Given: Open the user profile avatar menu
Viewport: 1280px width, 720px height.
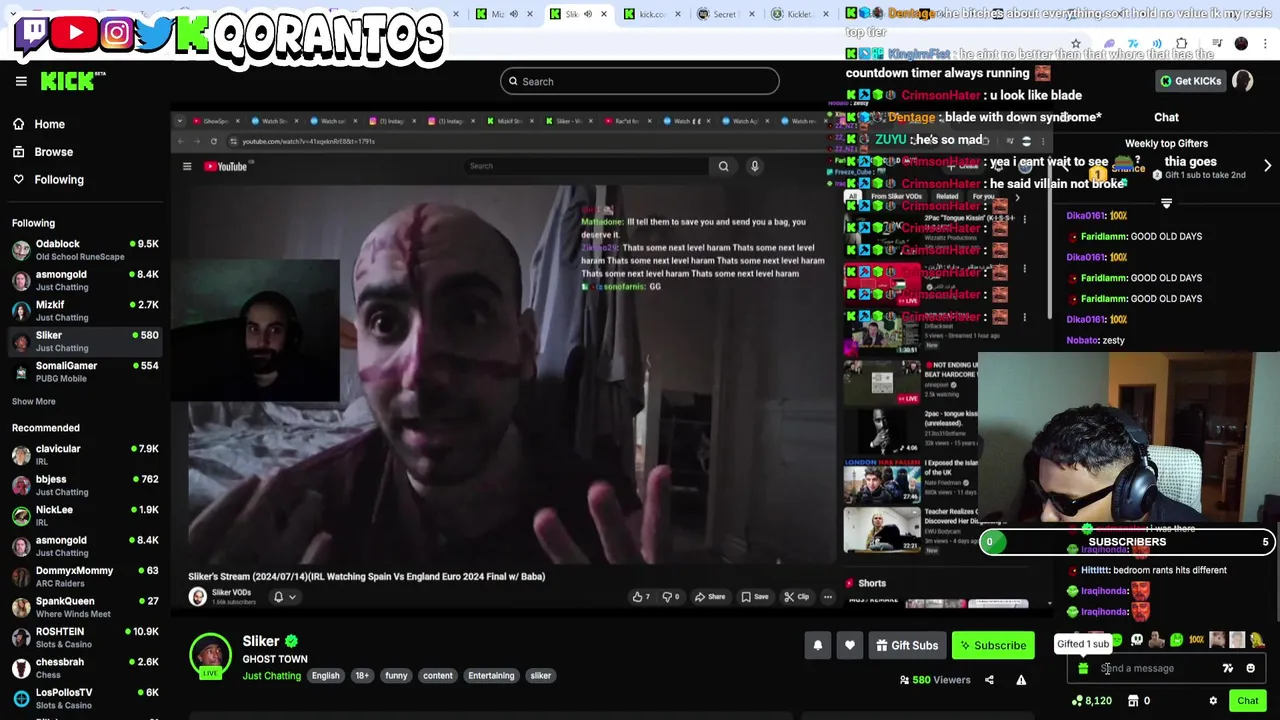Looking at the screenshot, I should pos(1243,81).
